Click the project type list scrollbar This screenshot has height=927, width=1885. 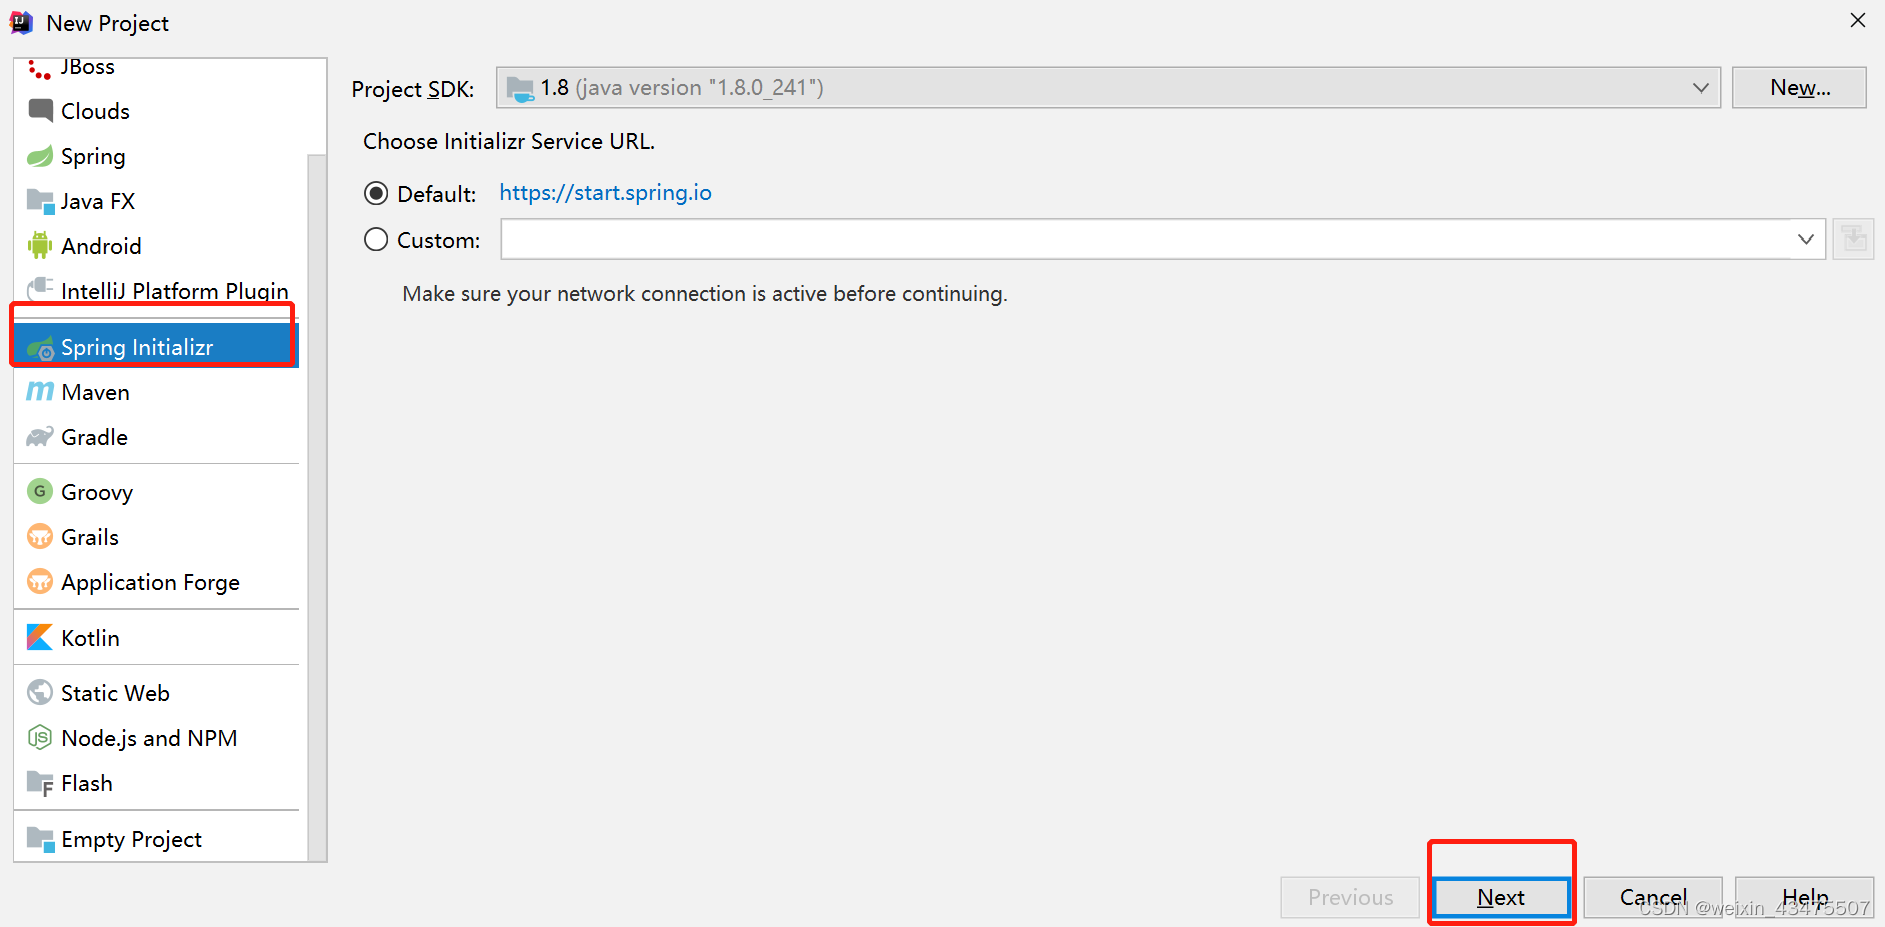(317, 507)
